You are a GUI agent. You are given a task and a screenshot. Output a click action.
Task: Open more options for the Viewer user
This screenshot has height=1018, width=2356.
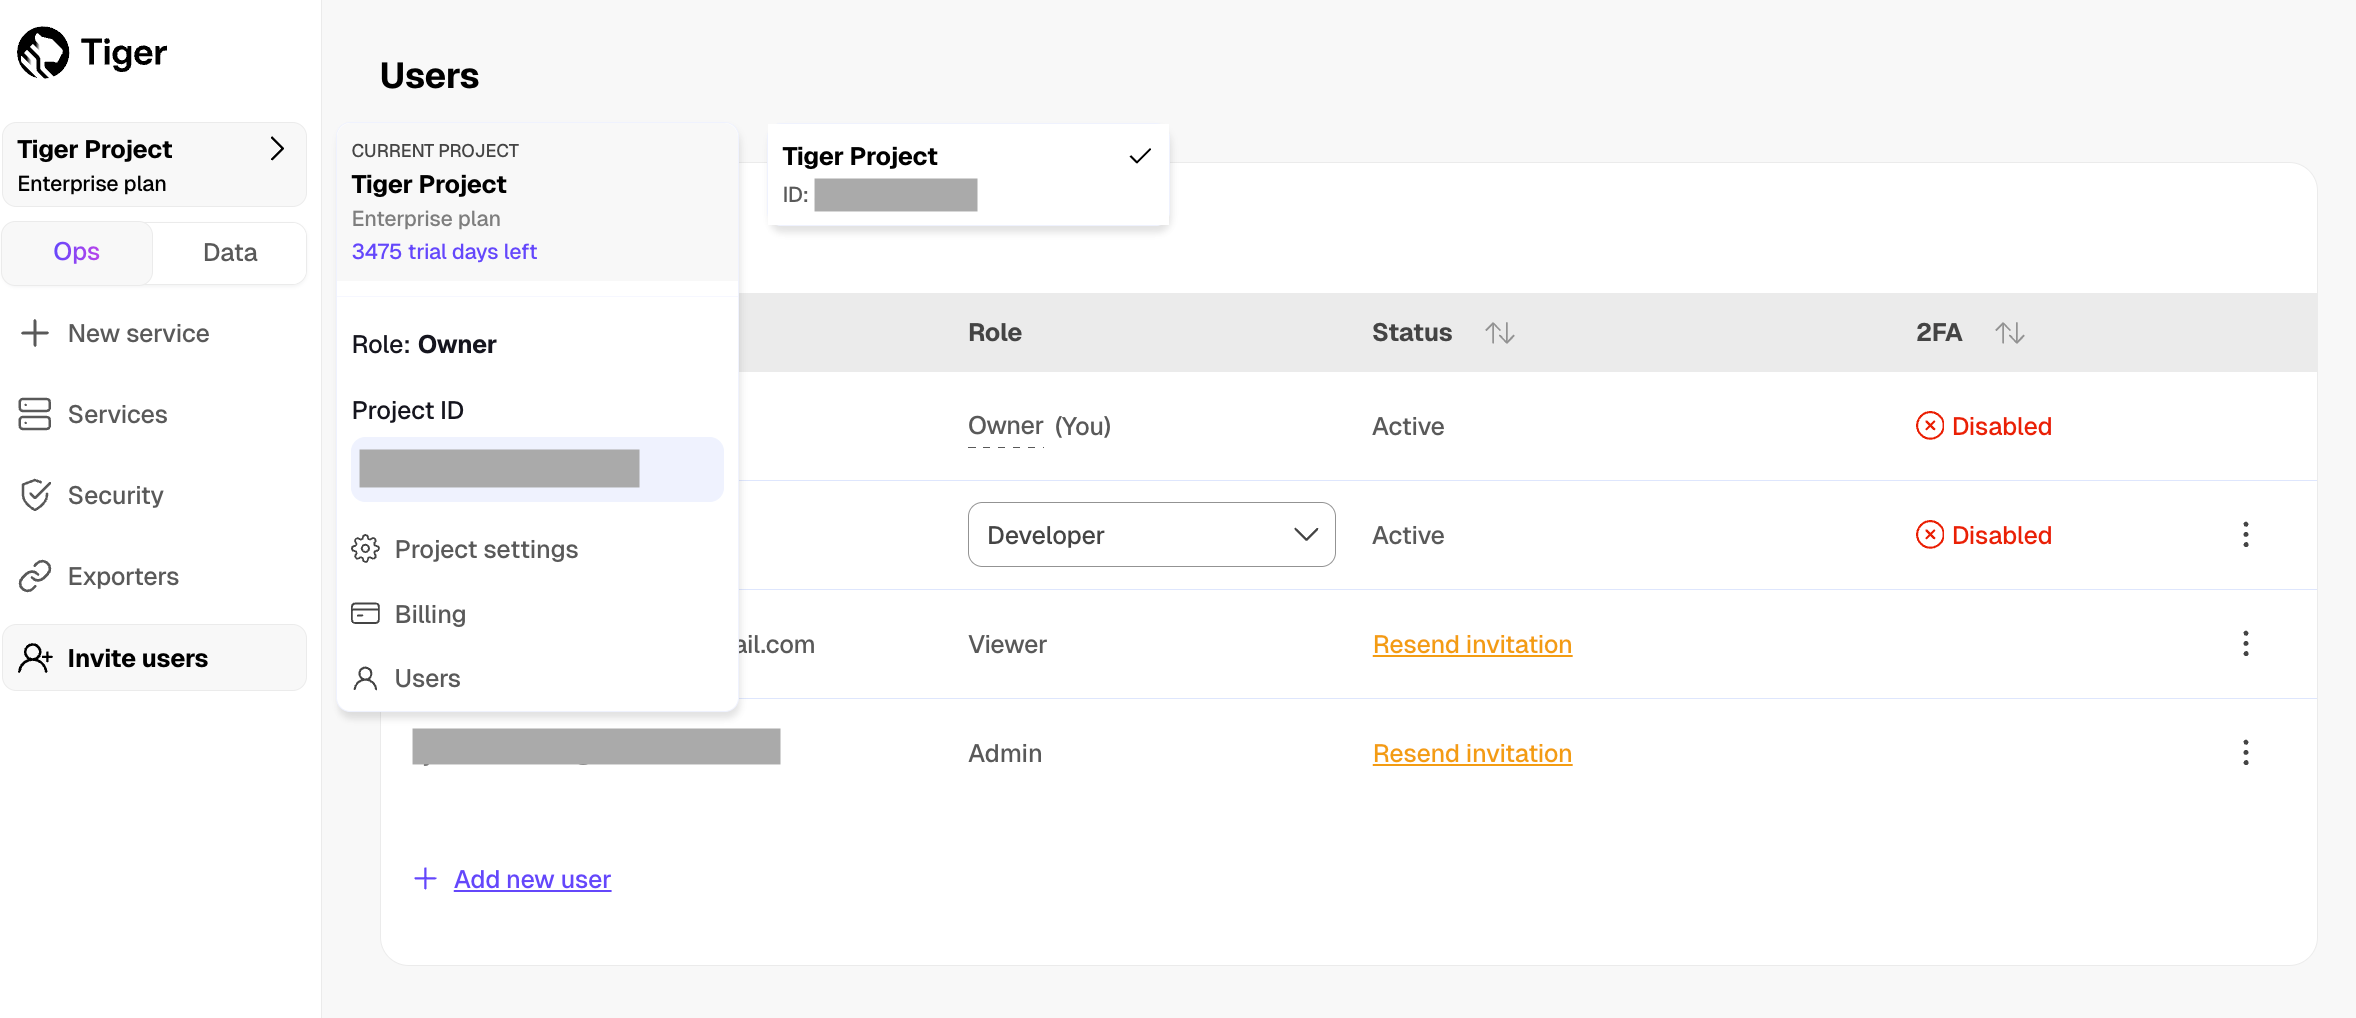click(x=2245, y=644)
